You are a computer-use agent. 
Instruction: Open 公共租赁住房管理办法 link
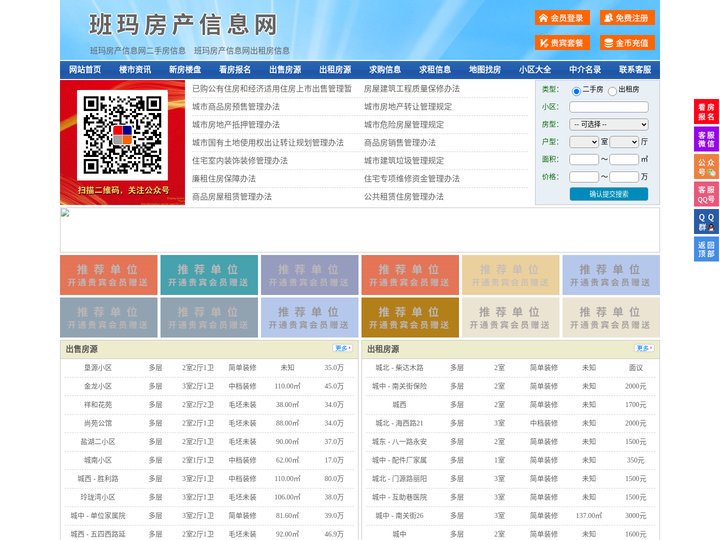pos(404,197)
